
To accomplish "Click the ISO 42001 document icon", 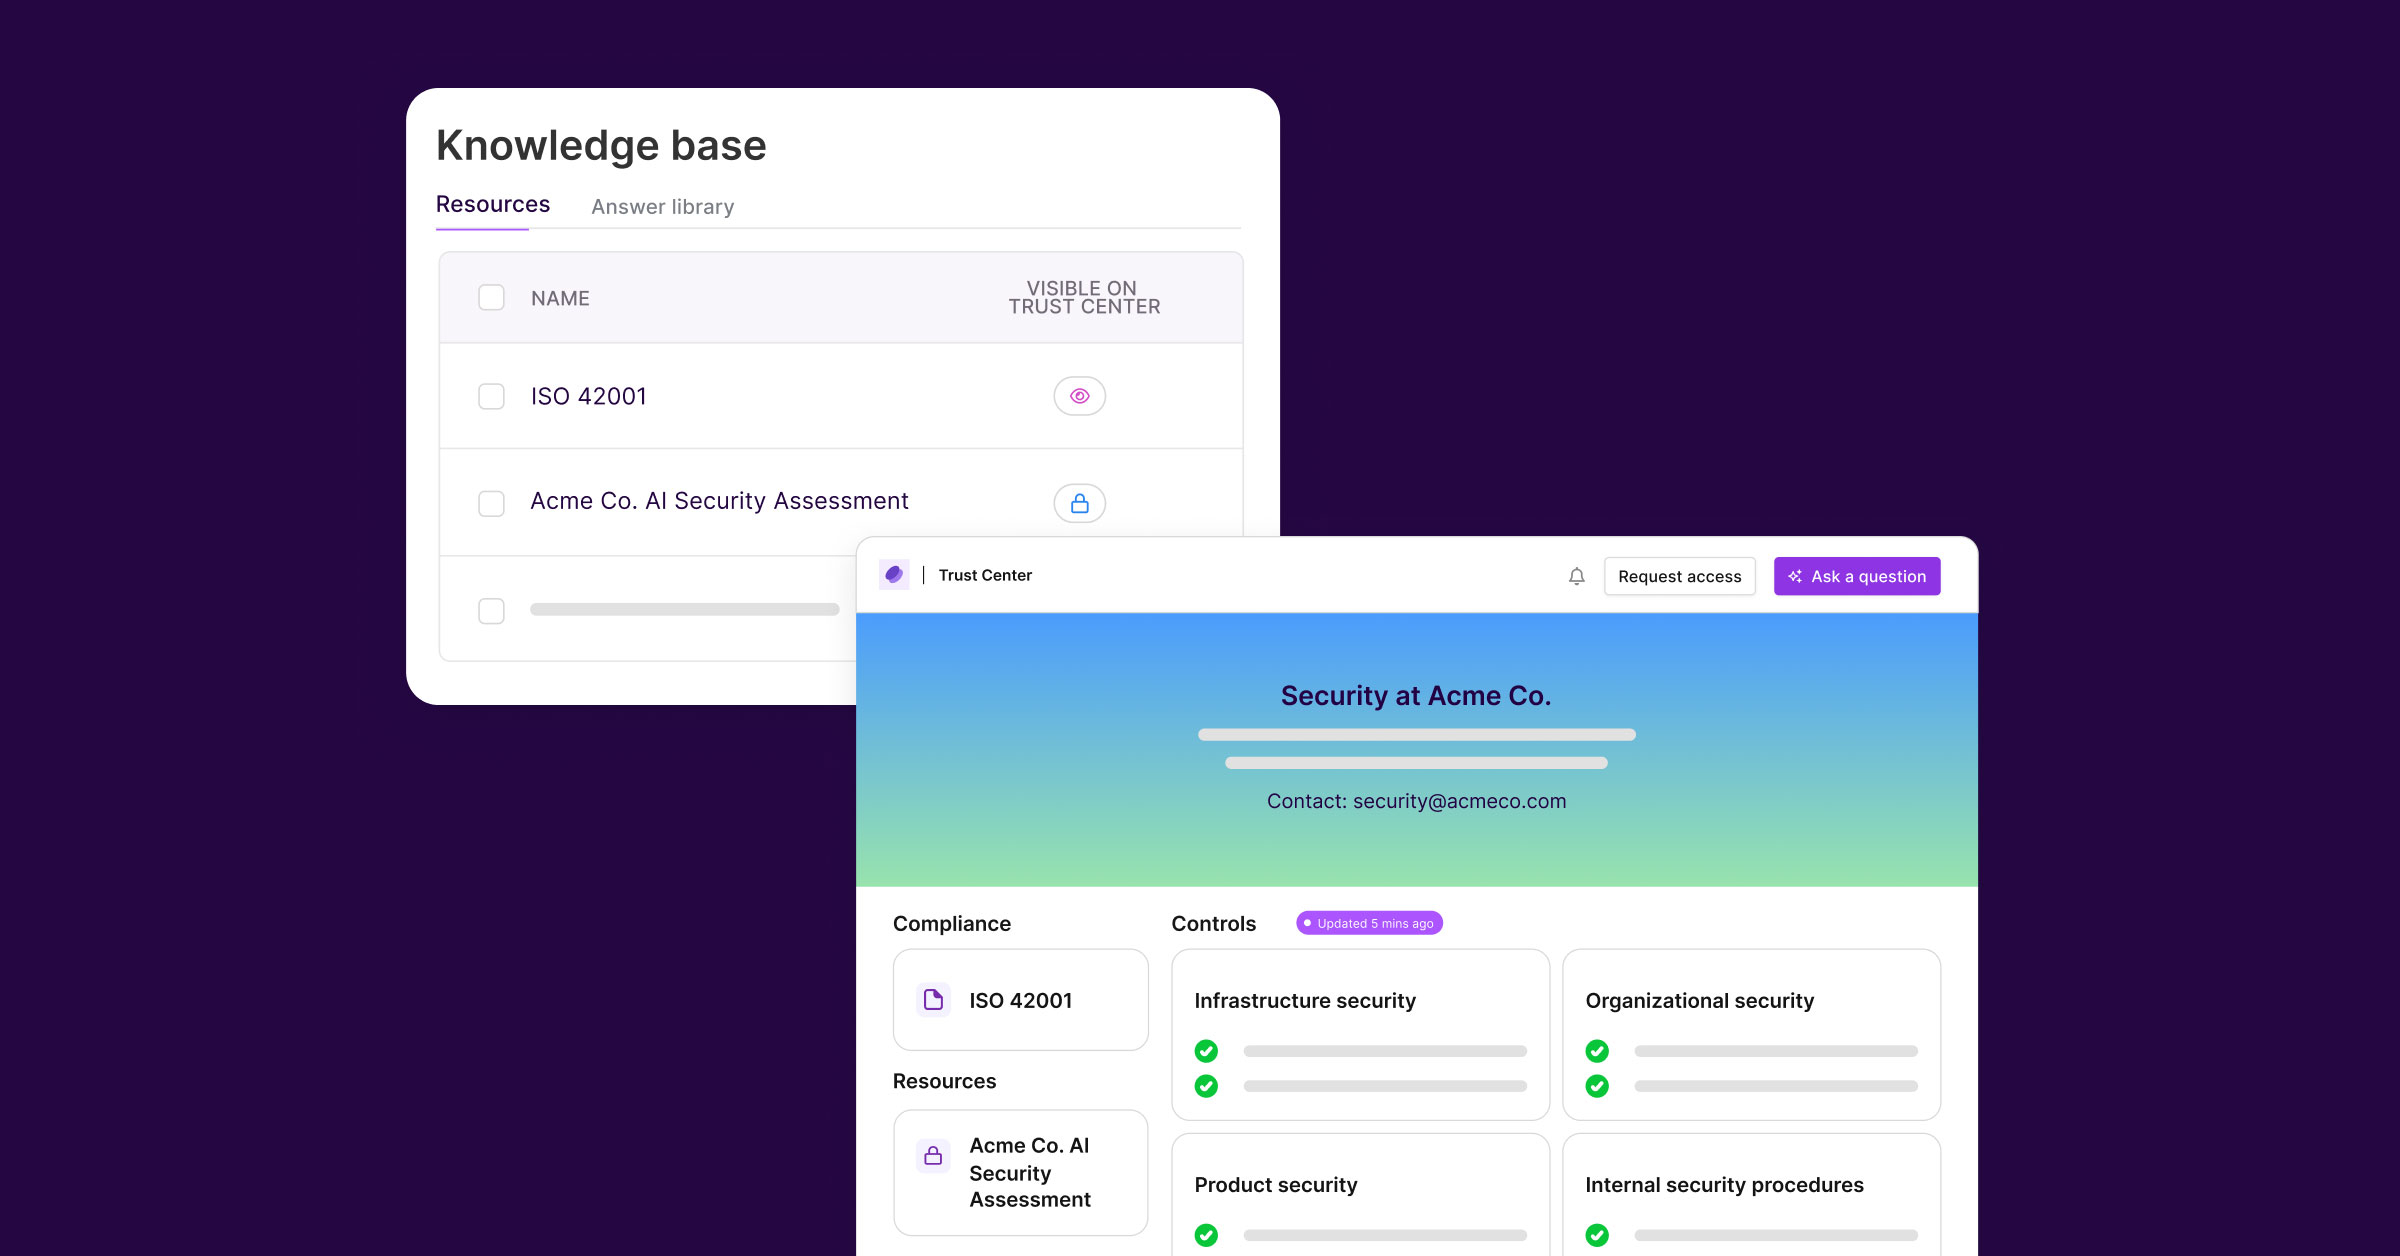I will click(x=933, y=1000).
